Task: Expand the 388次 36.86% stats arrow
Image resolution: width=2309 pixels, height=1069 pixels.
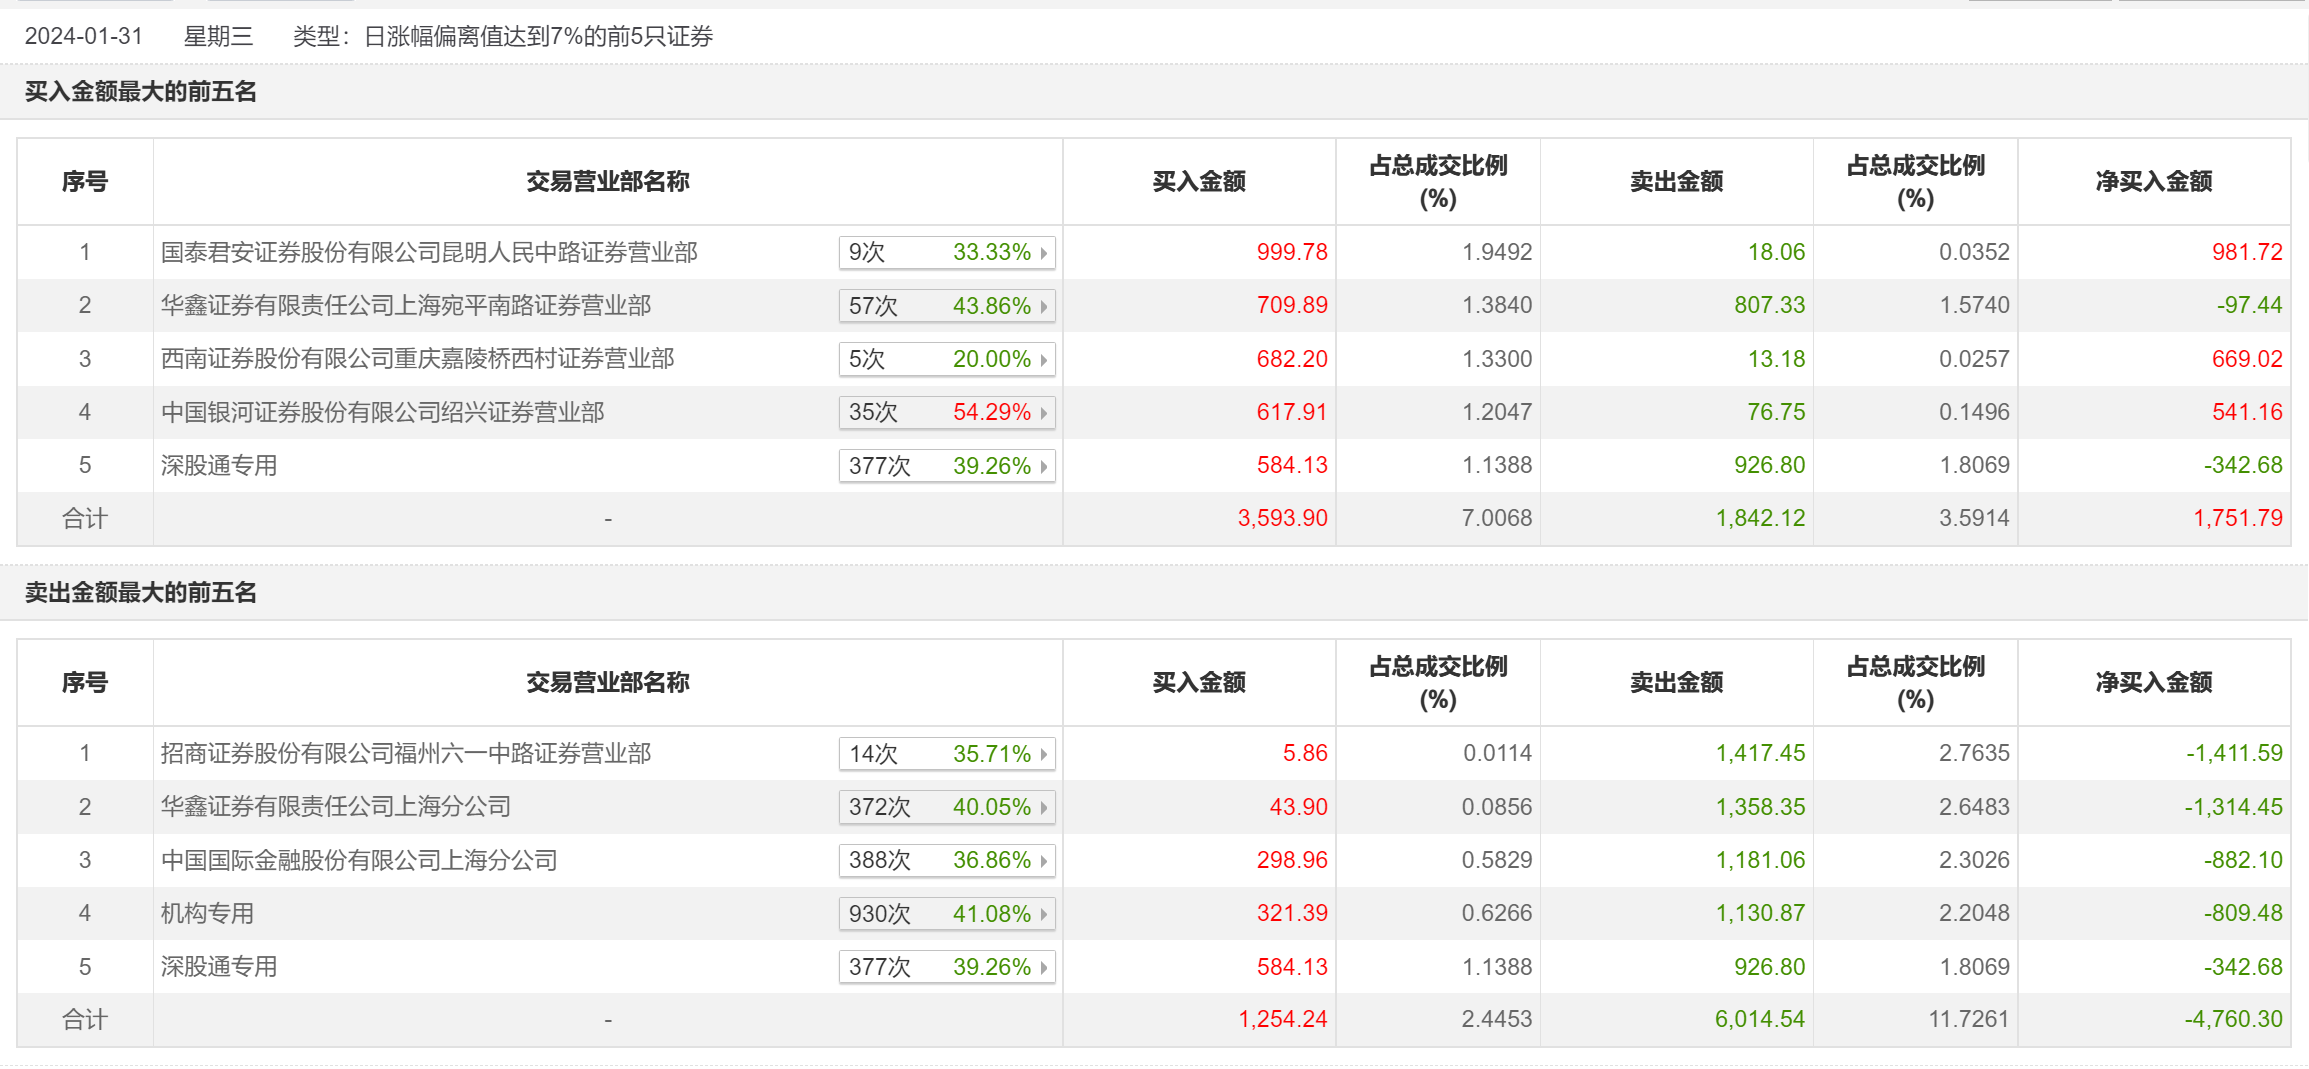Action: 1043,861
